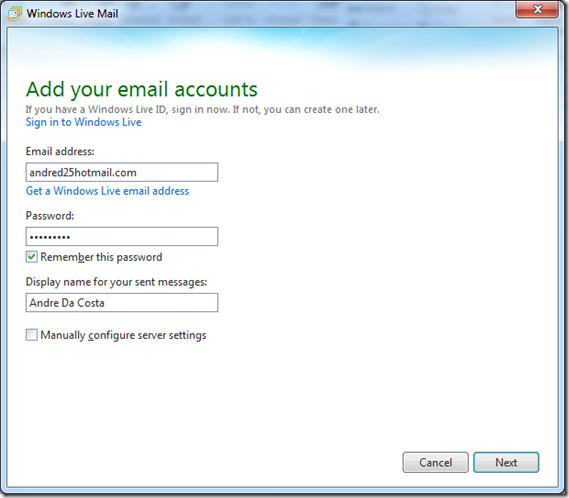Close the Windows Live Mail dialog
This screenshot has height=498, width=569.
click(x=537, y=9)
